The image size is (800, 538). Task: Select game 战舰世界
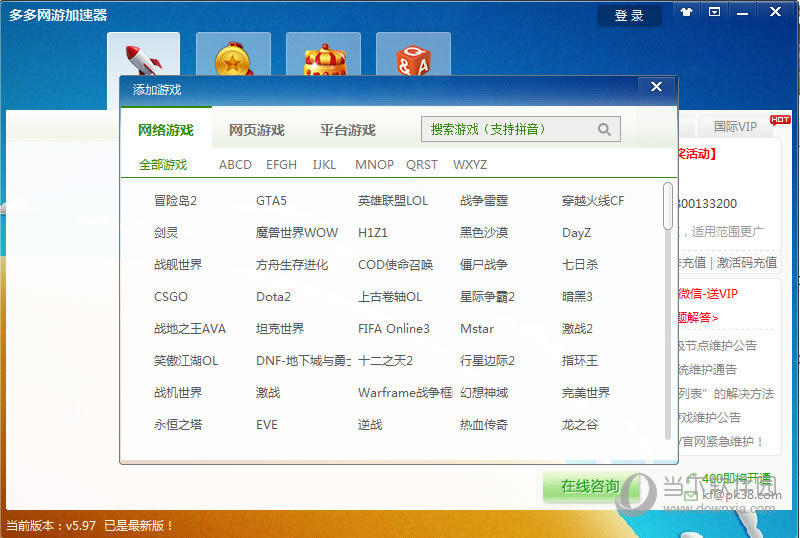[178, 264]
